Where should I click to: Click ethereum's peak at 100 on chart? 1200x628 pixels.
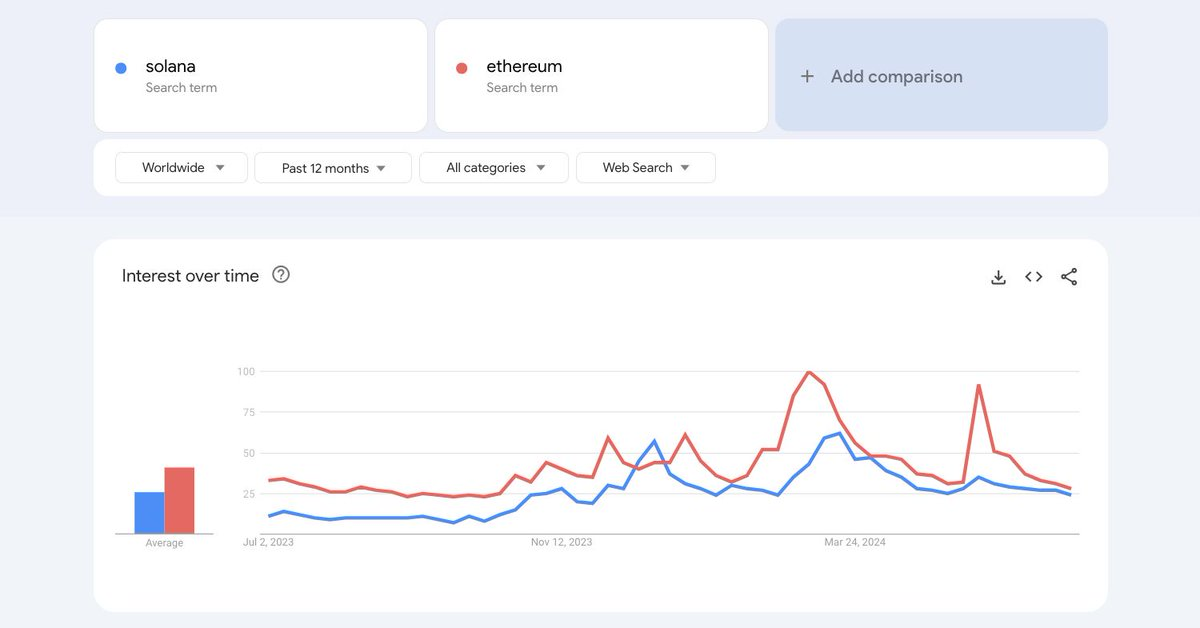(x=808, y=372)
